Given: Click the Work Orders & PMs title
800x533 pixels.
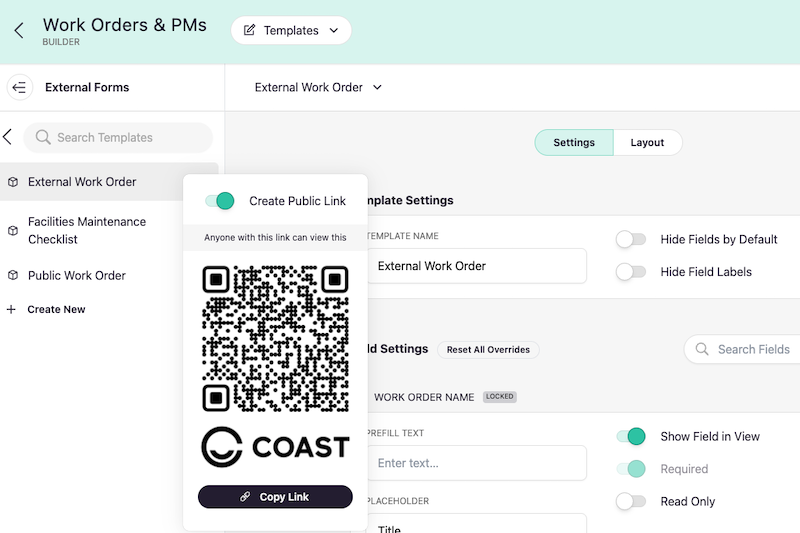Looking at the screenshot, I should coord(125,25).
